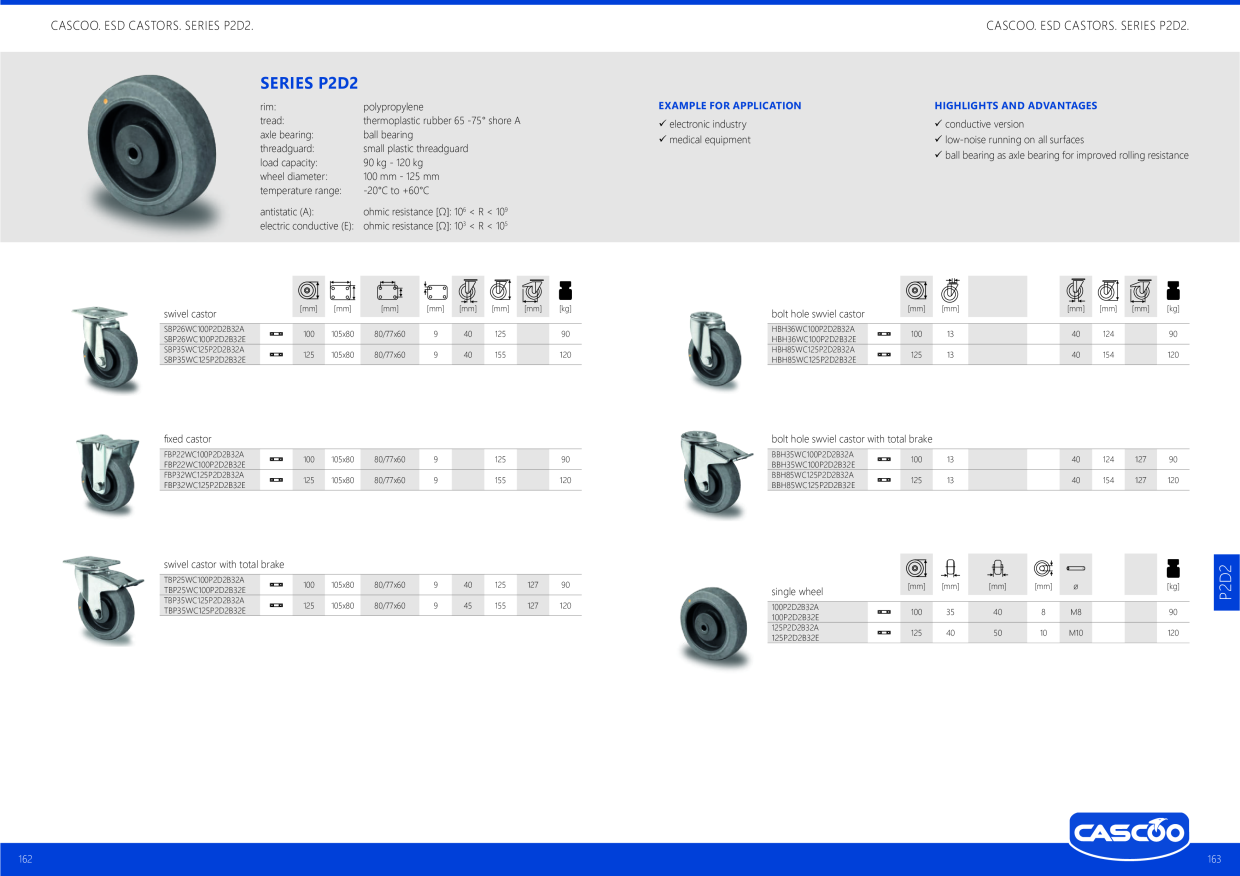This screenshot has width=1240, height=876.
Task: Select the blue P2D2 side tab
Action: click(1226, 582)
